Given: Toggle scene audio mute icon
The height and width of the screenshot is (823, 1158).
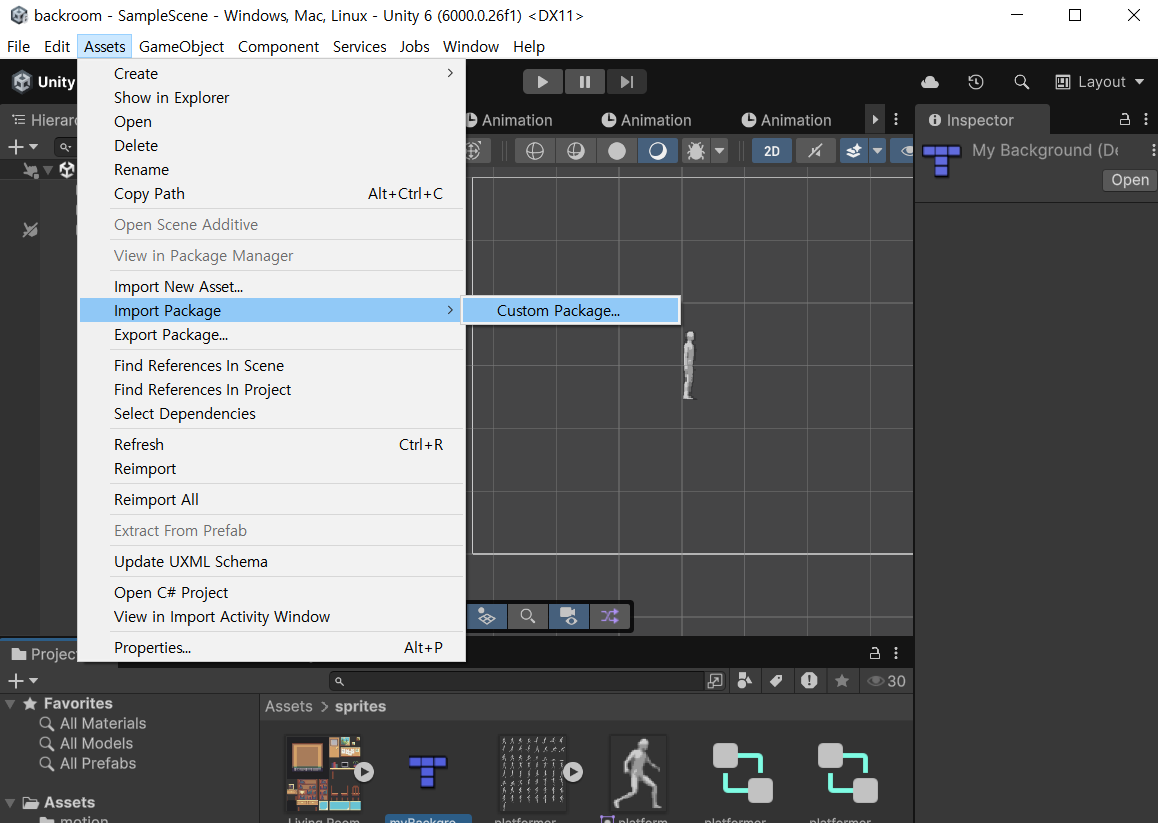Looking at the screenshot, I should pos(815,151).
